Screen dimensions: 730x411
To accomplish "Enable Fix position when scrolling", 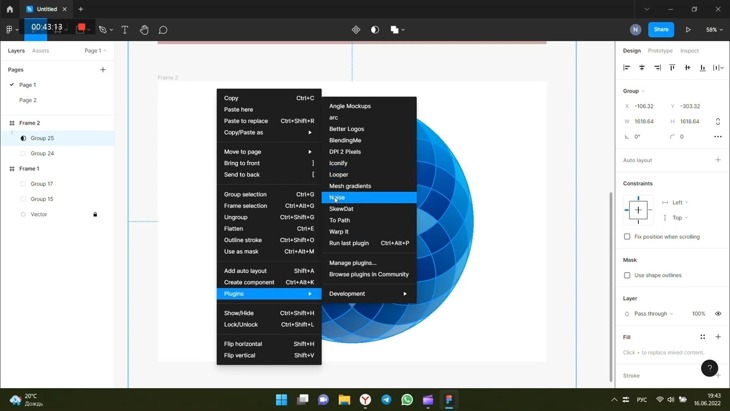I will [x=627, y=237].
